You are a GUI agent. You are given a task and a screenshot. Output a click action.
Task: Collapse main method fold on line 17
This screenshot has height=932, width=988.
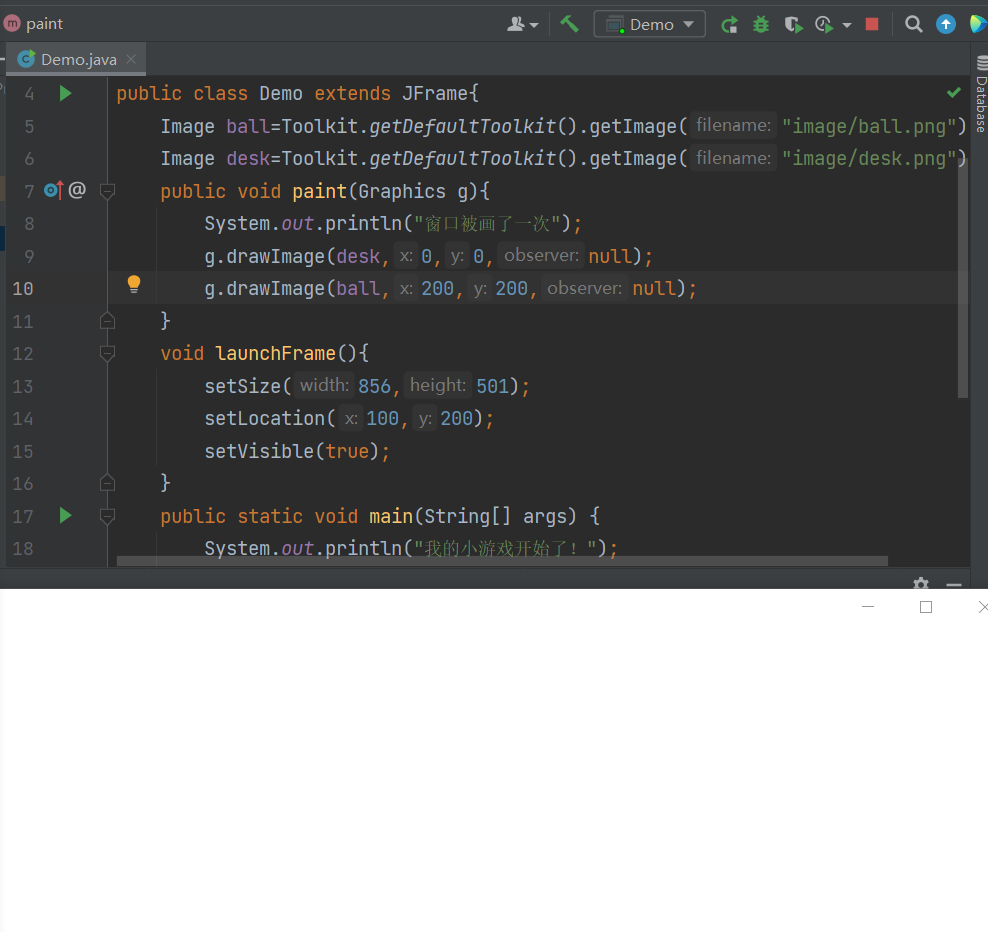click(x=107, y=517)
